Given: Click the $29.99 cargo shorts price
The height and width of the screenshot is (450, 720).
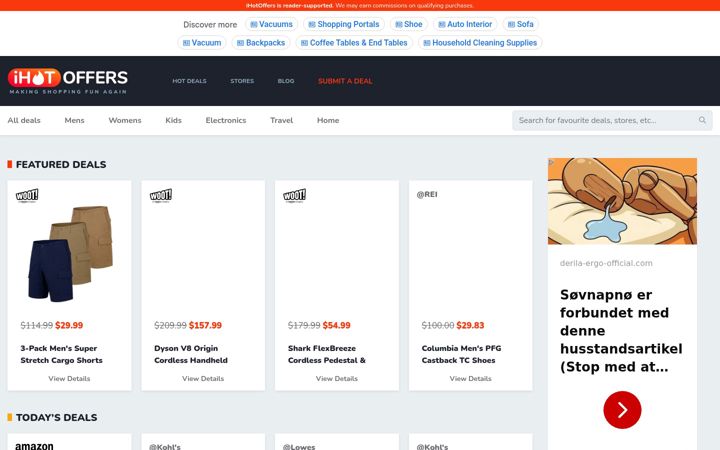Looking at the screenshot, I should (69, 326).
